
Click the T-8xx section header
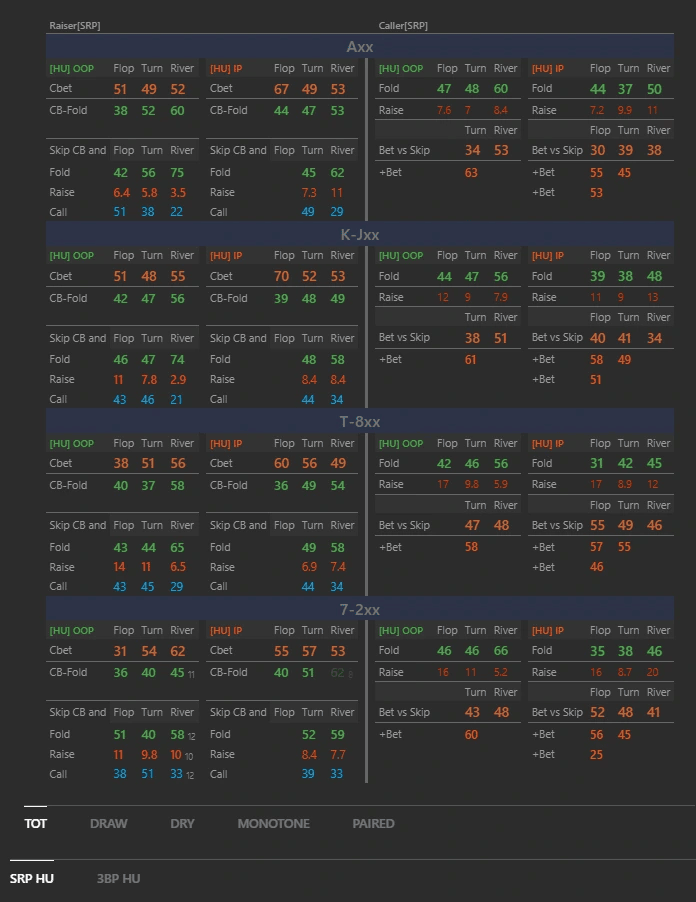tap(360, 422)
